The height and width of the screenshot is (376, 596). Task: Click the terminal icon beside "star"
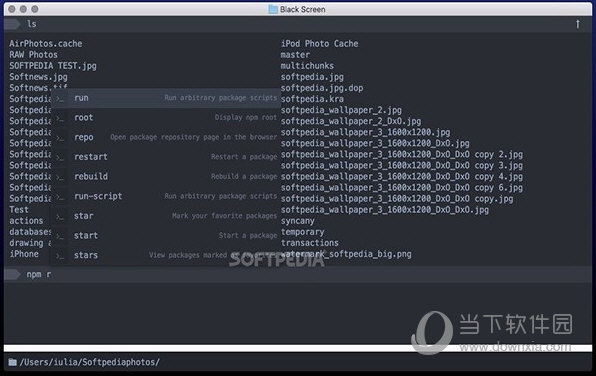pos(60,217)
